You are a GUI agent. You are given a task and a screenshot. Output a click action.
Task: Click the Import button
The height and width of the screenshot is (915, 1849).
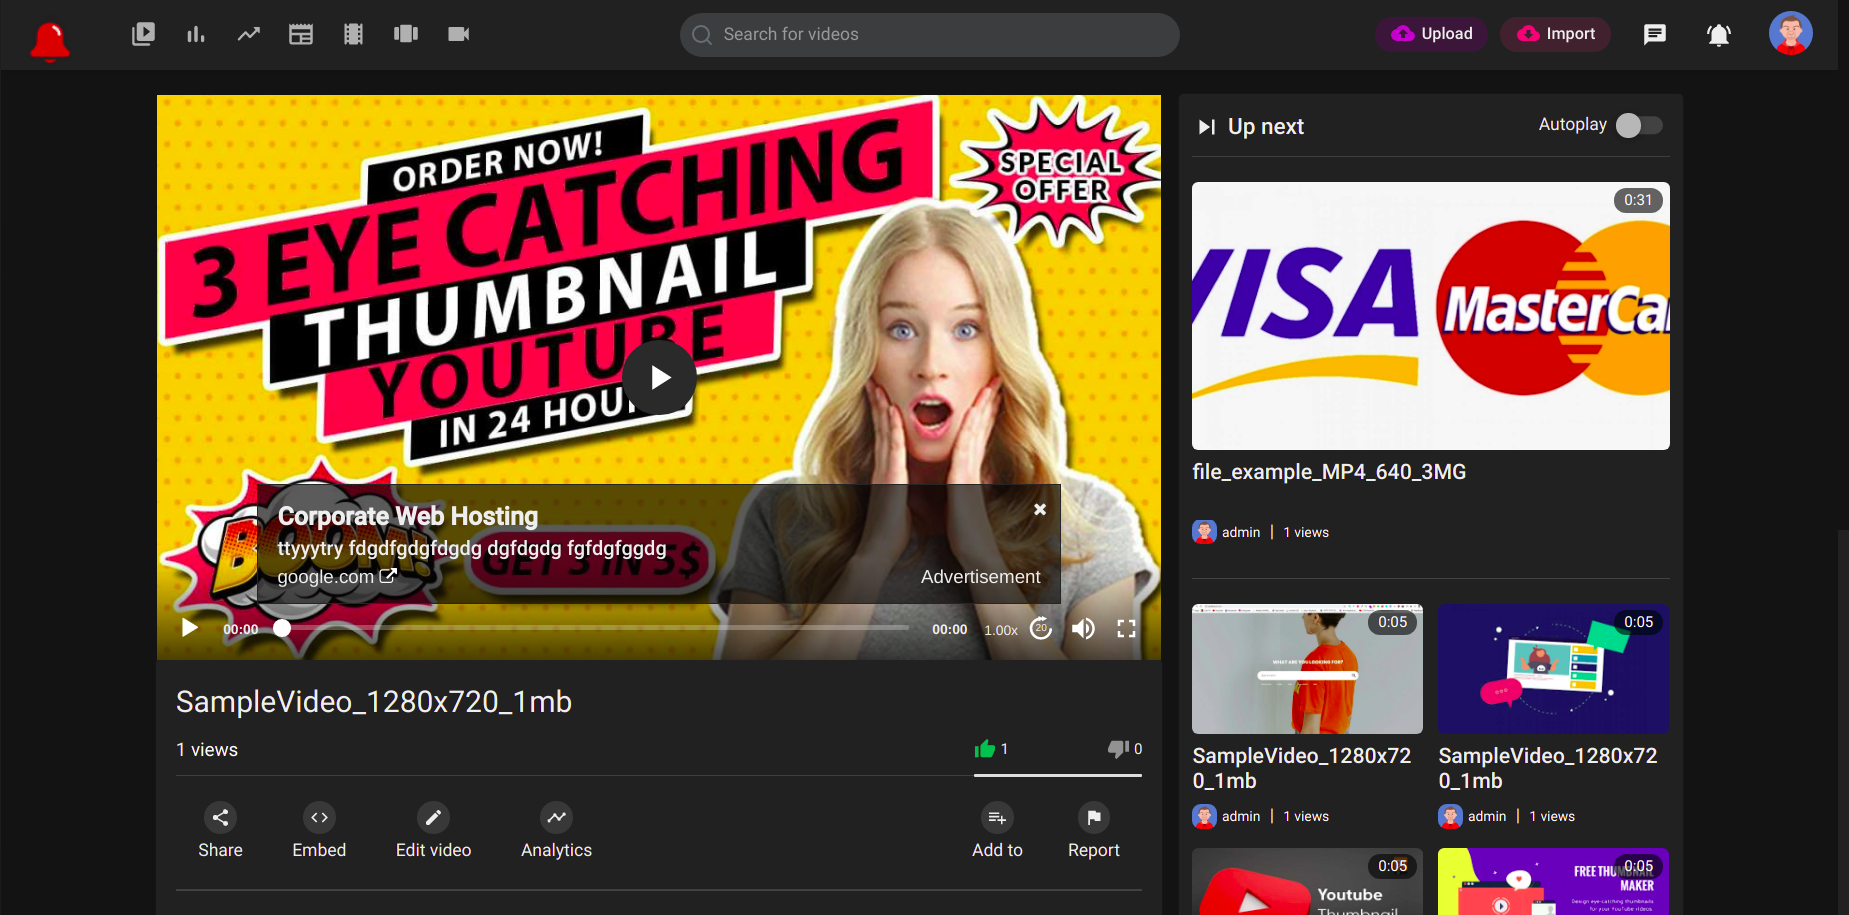point(1555,34)
